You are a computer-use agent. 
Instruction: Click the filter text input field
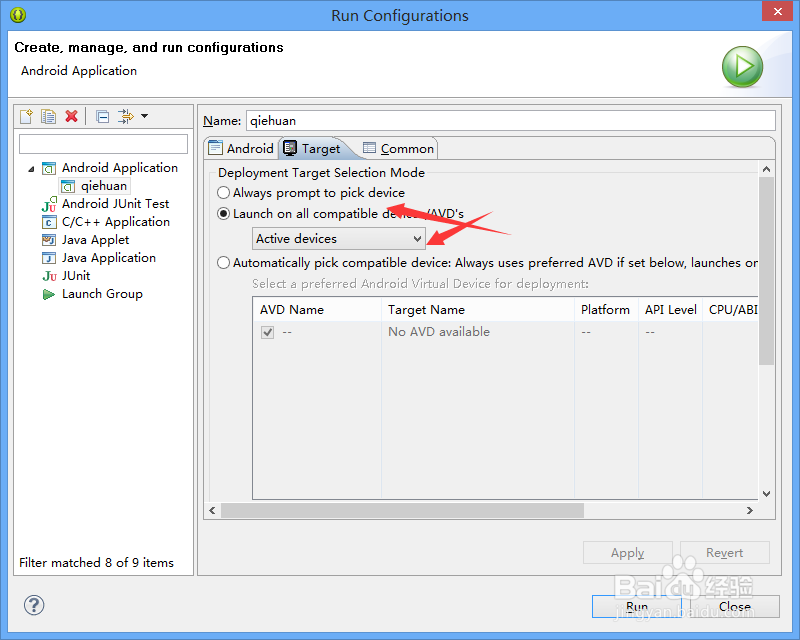coord(104,144)
